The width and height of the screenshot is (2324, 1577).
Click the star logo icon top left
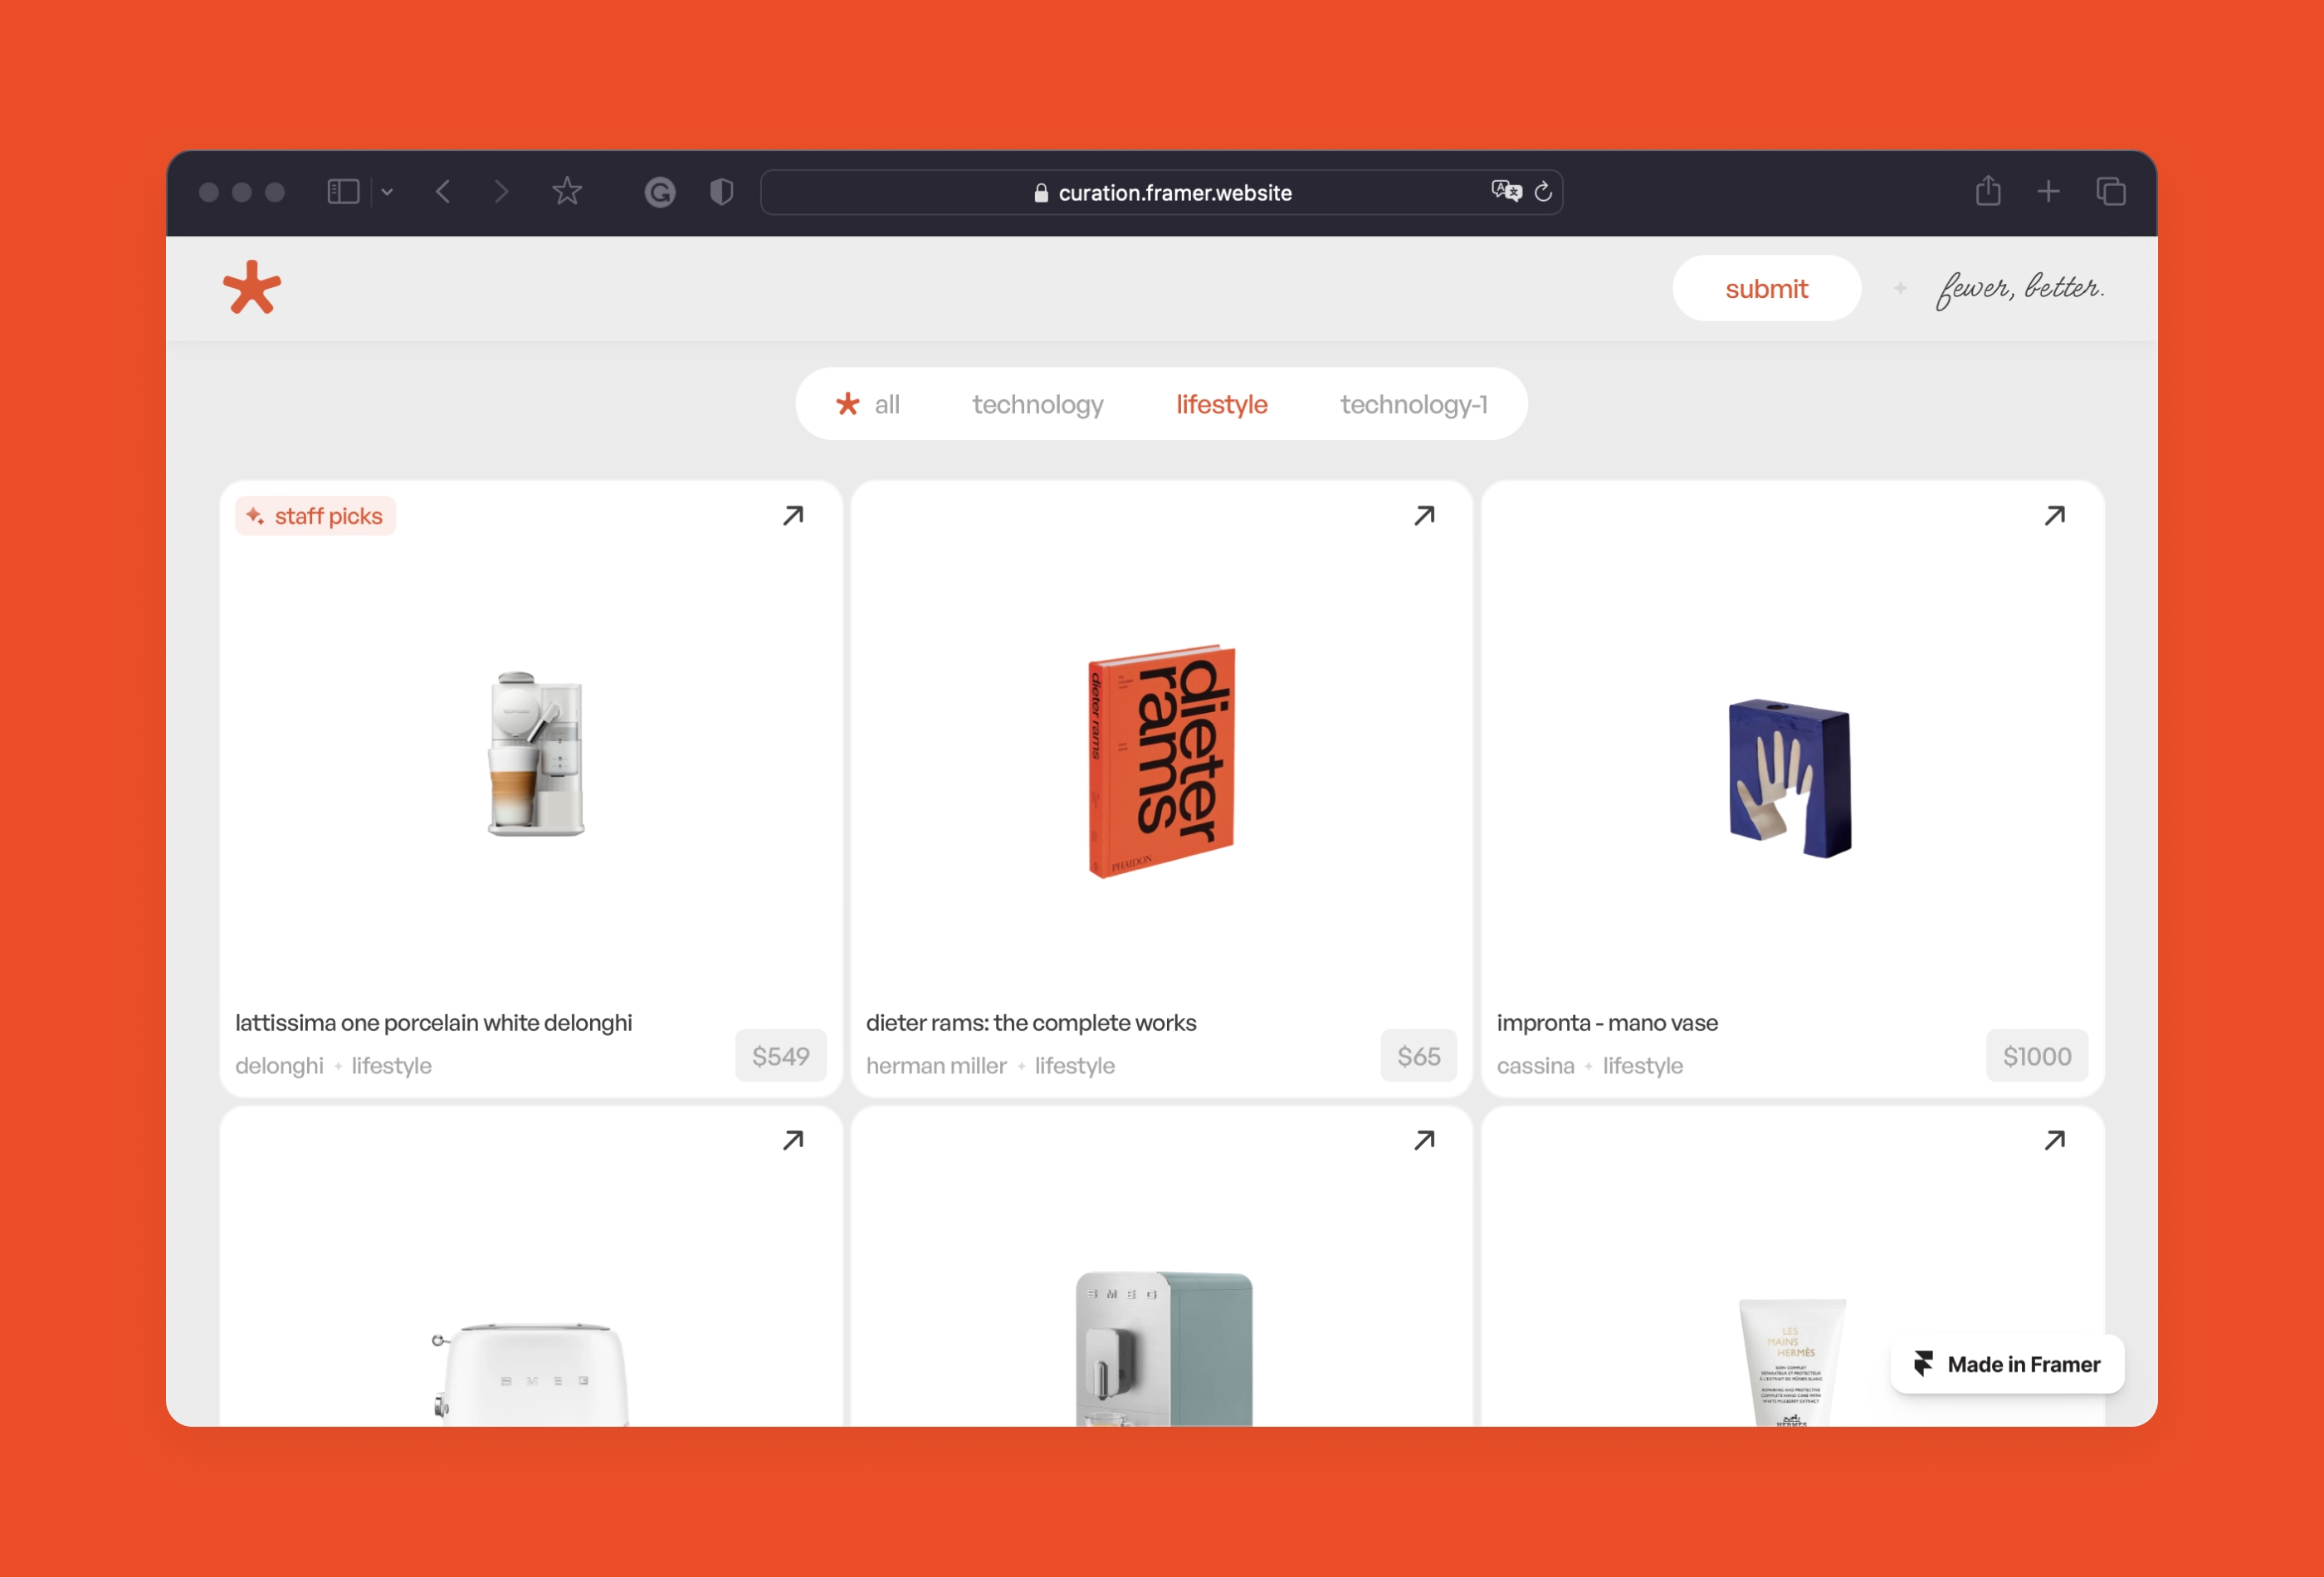251,287
